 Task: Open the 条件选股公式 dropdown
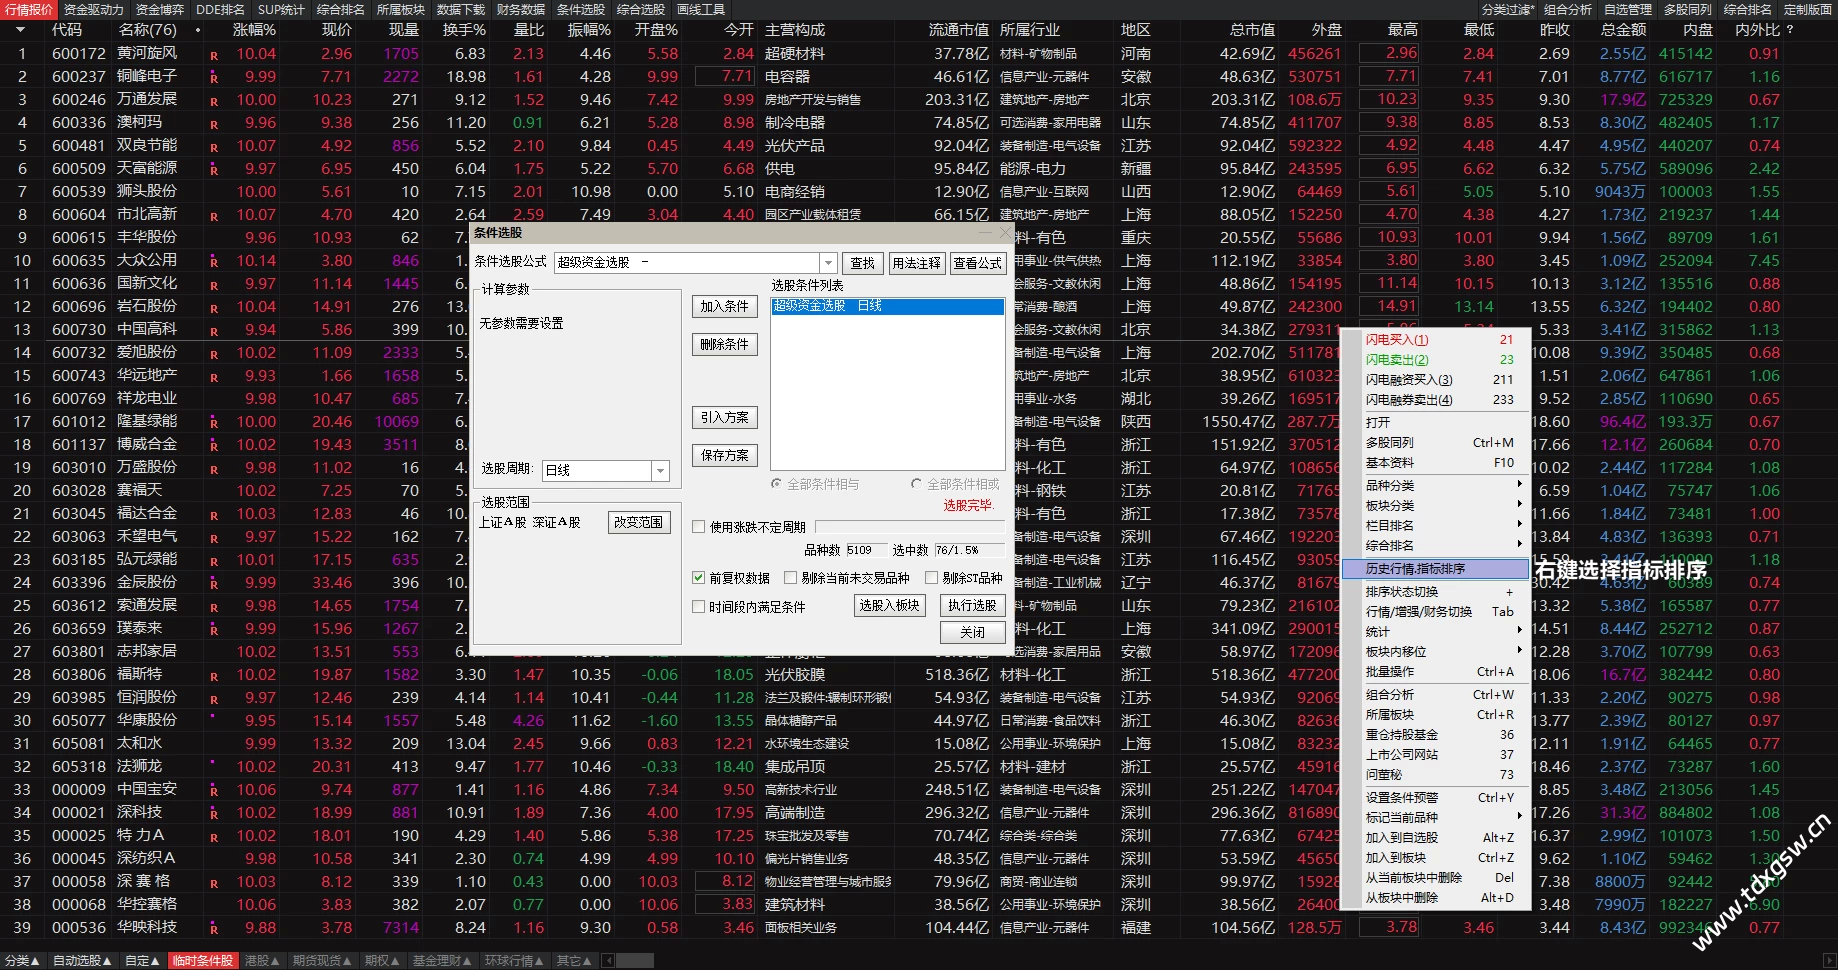point(828,263)
